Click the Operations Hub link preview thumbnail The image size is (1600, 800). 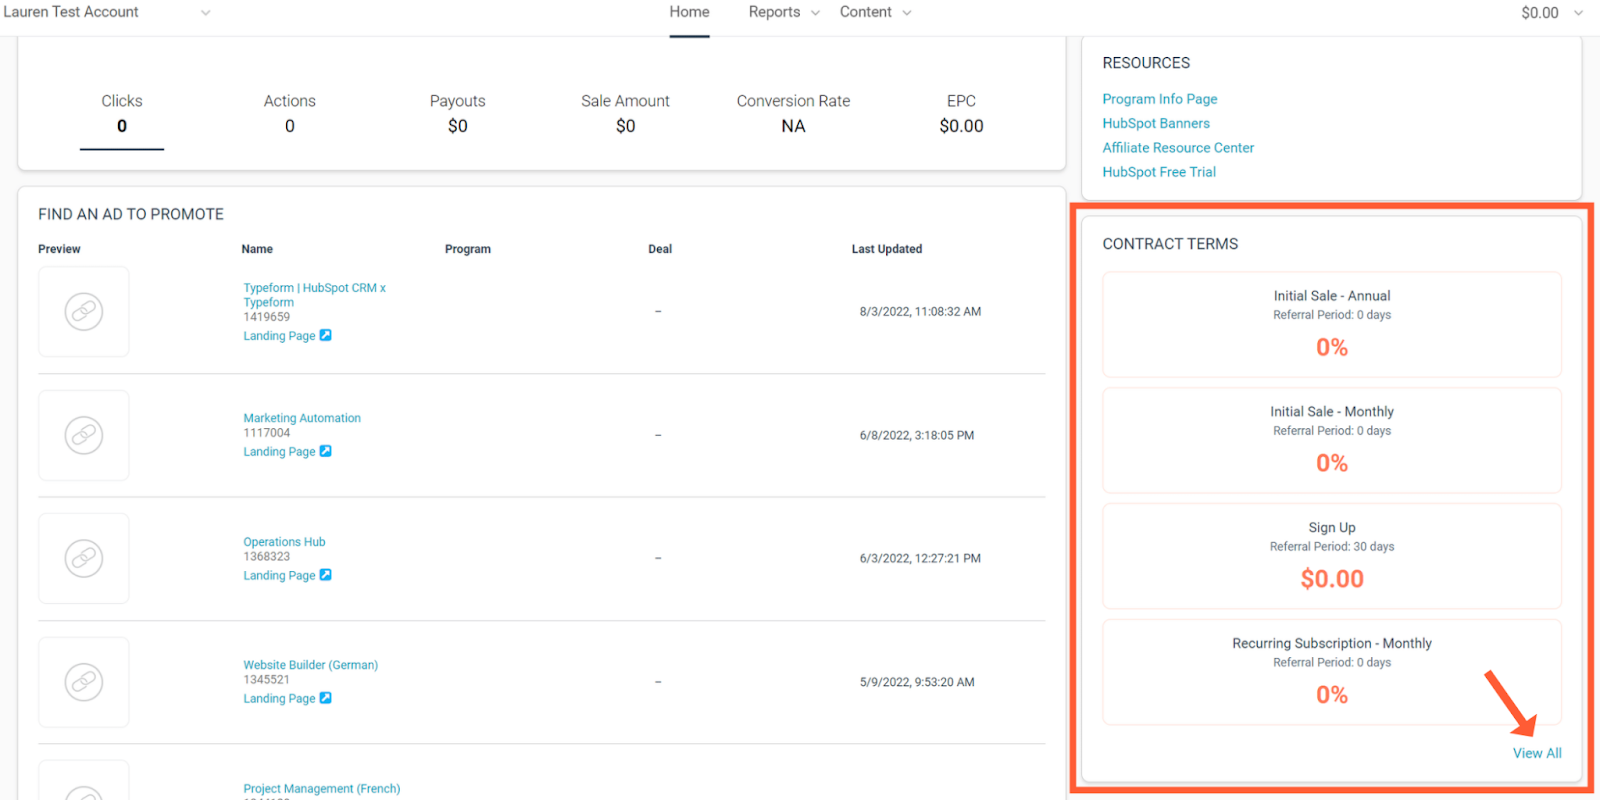pos(84,558)
